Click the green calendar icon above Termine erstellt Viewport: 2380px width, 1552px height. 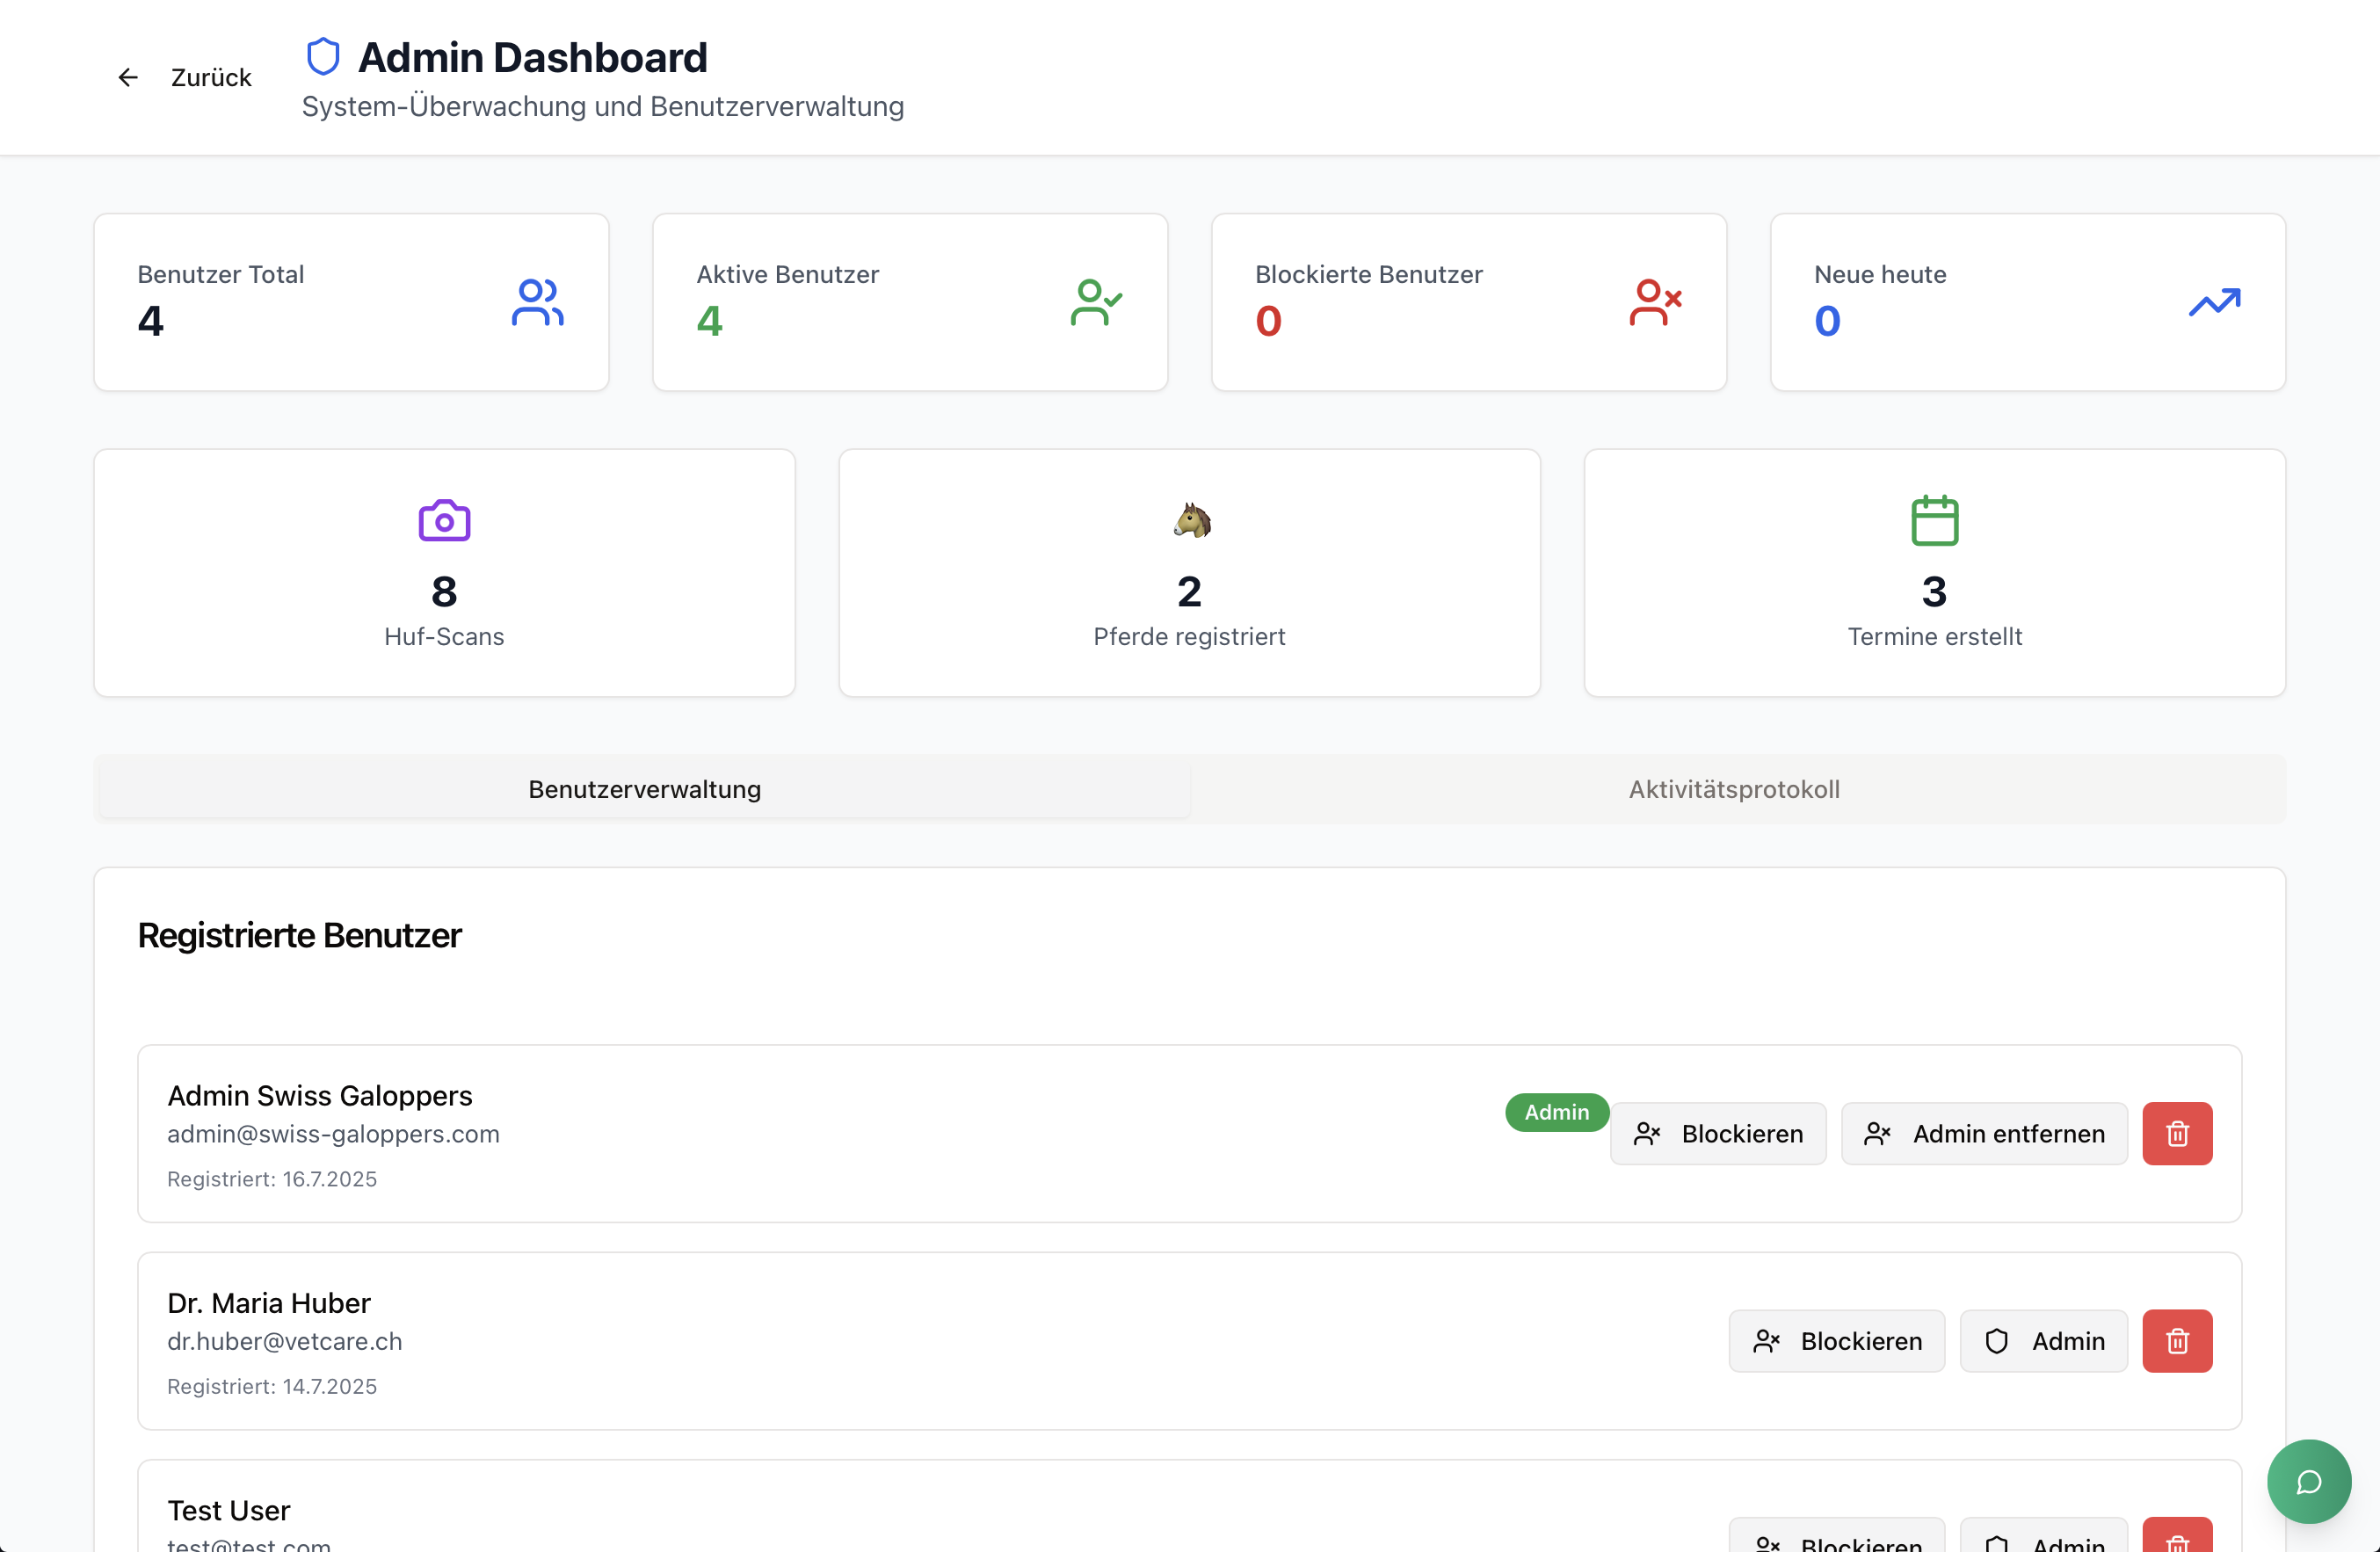pos(1934,521)
